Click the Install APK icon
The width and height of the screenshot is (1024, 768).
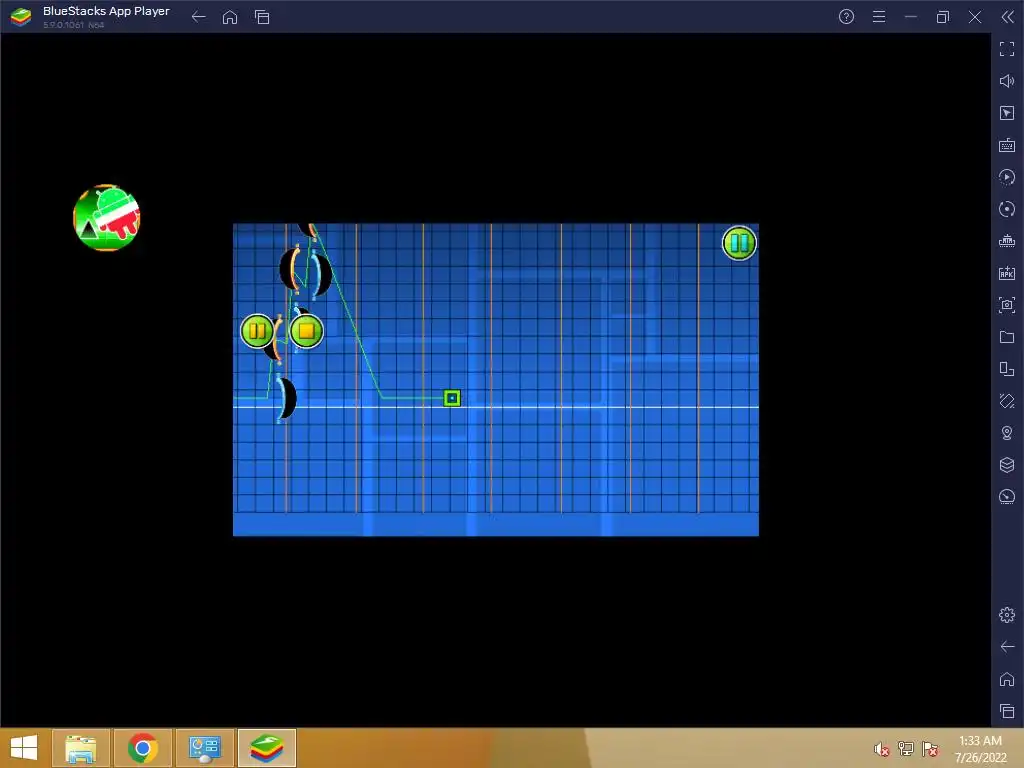1007,273
